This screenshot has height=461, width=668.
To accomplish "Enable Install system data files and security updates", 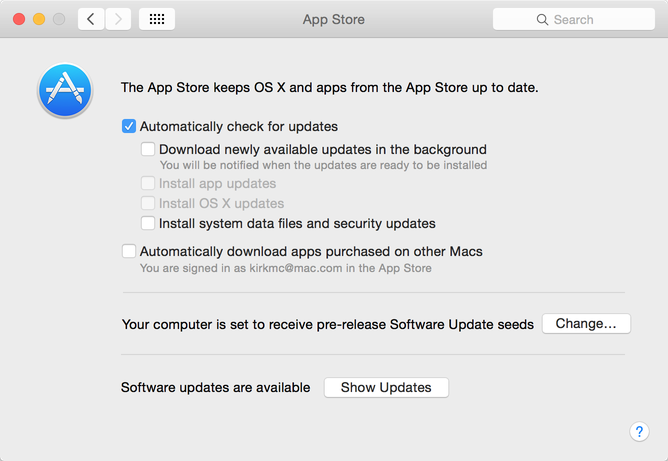I will pyautogui.click(x=148, y=223).
